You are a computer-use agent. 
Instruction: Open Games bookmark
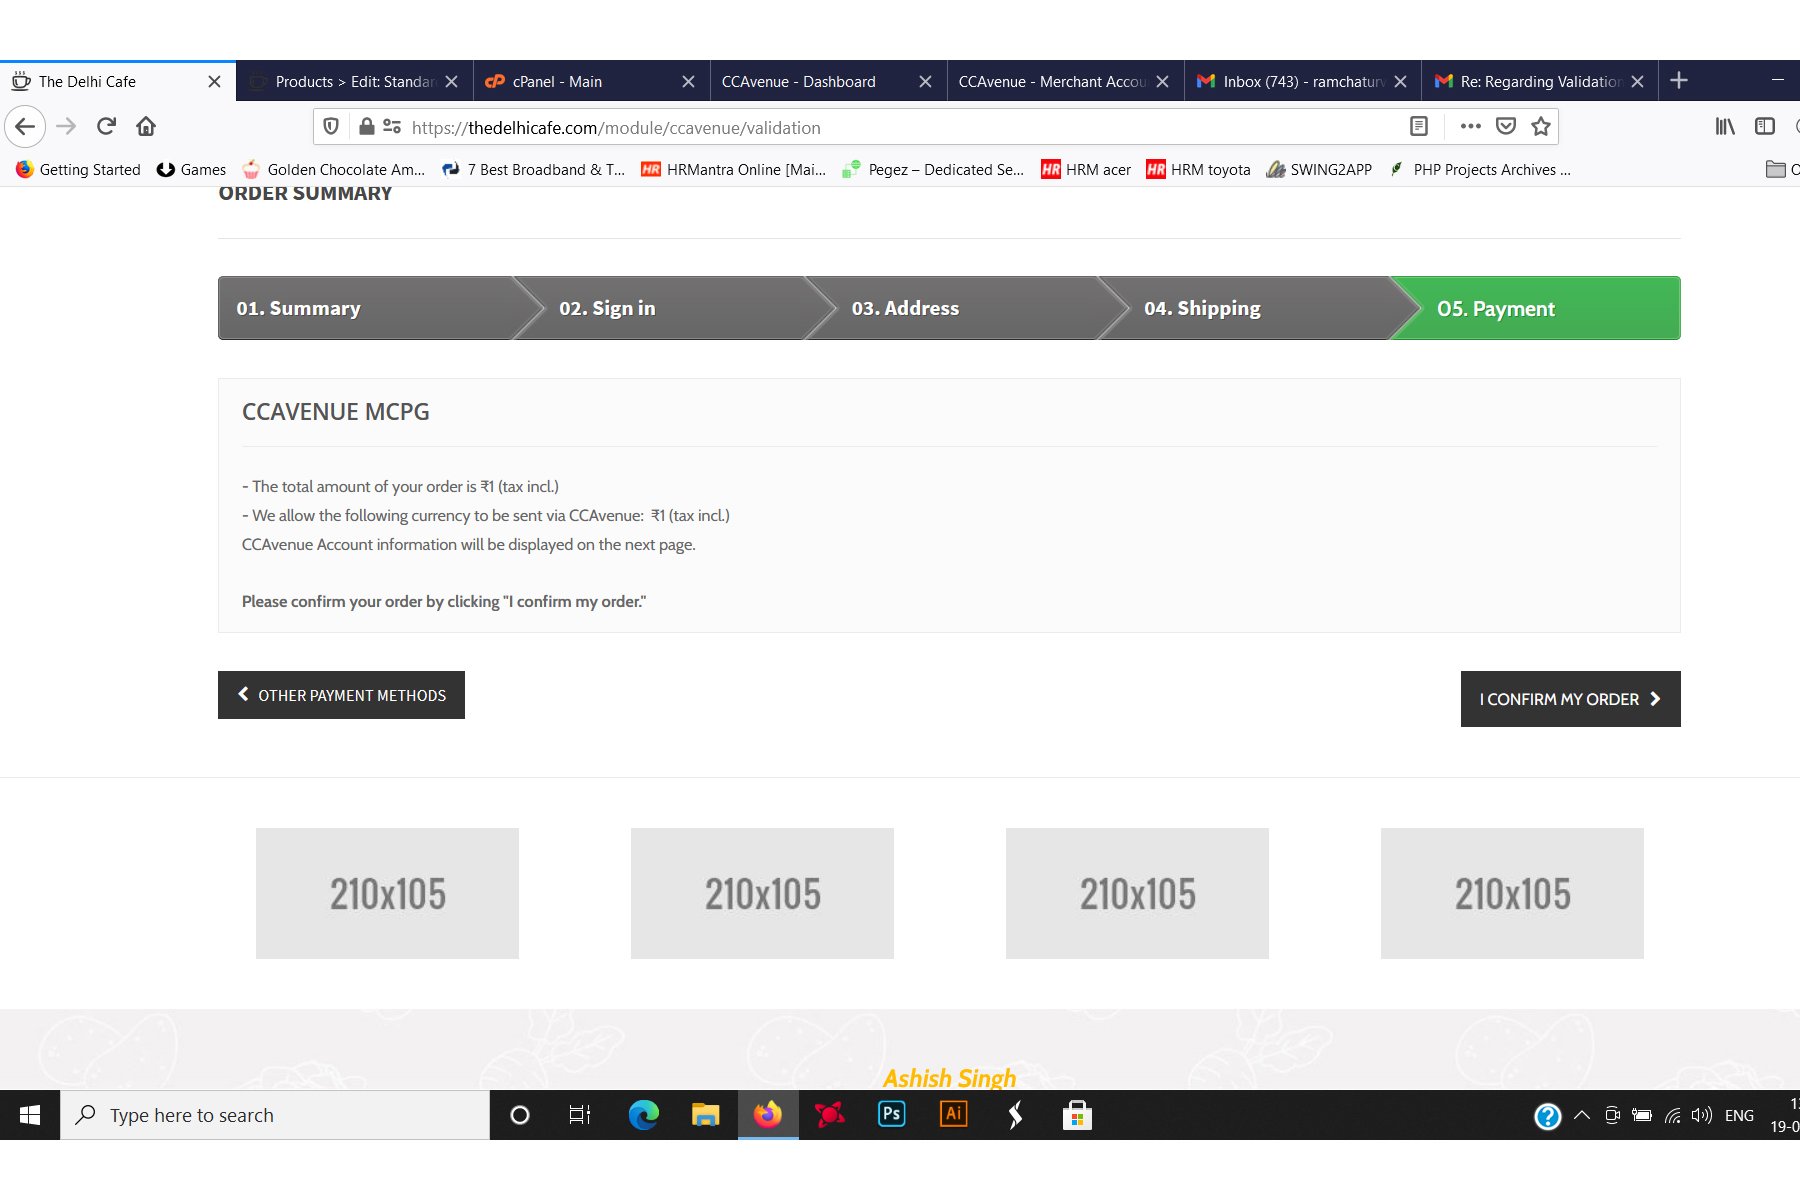191,169
